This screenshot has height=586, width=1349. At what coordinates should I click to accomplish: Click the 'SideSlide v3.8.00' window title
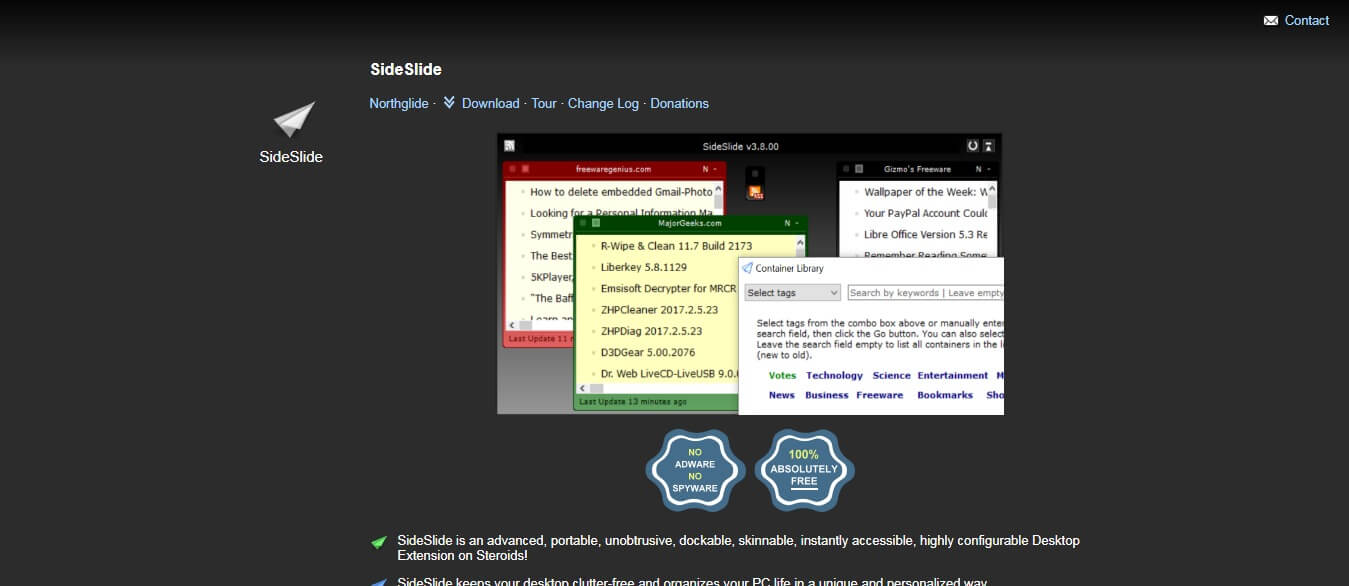tap(741, 146)
